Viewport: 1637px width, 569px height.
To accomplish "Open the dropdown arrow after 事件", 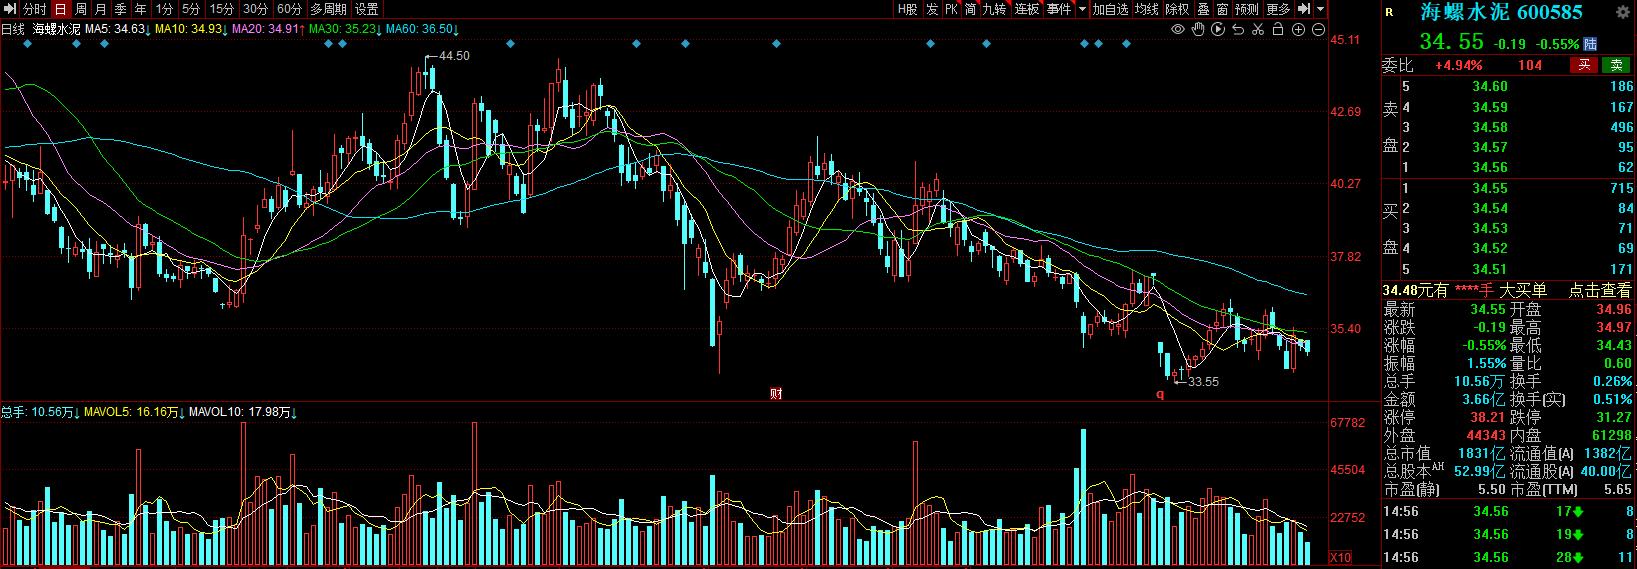I will [1082, 9].
